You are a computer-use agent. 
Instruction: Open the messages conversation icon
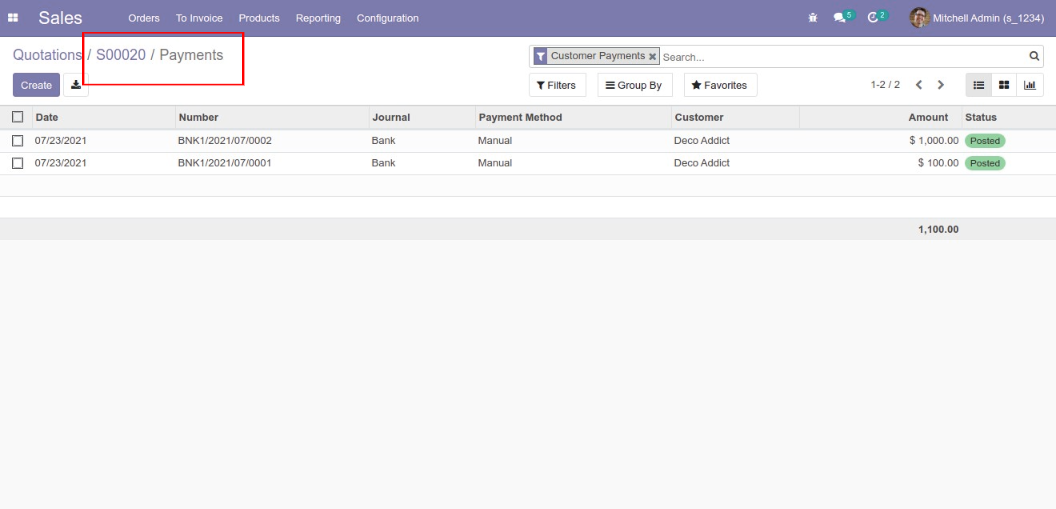pyautogui.click(x=839, y=18)
